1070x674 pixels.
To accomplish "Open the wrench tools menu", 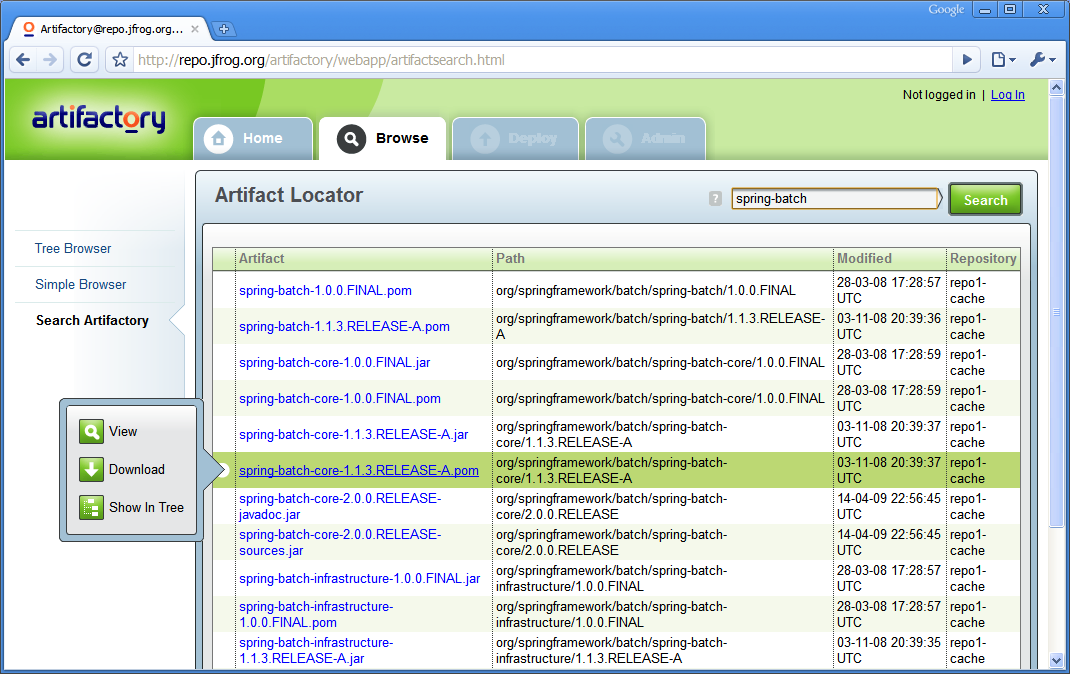I will 1041,60.
